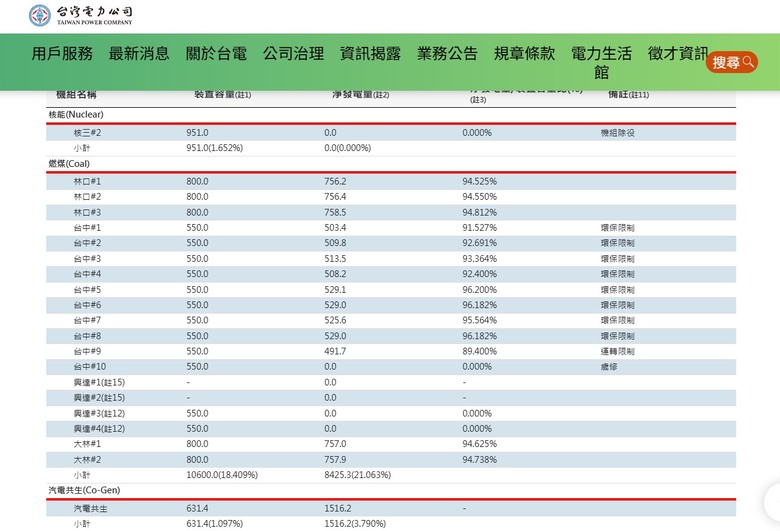Select the 631.4 capacity for 汽電共生
780x531 pixels.
click(197, 509)
